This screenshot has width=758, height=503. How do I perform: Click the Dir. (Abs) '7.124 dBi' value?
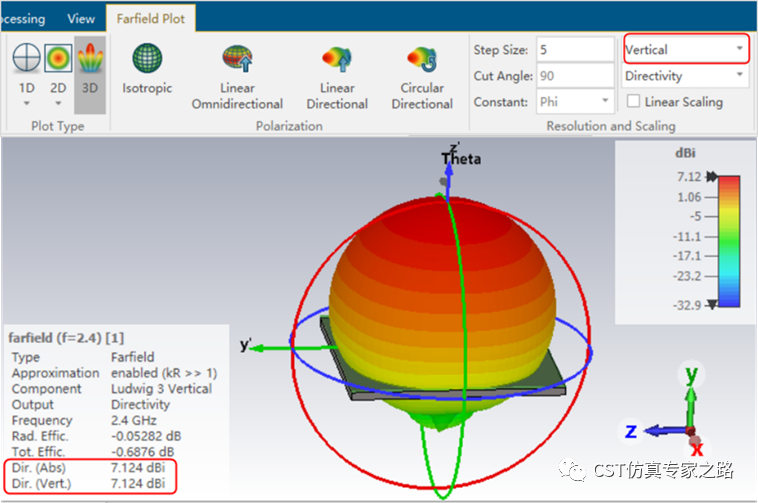coord(138,468)
